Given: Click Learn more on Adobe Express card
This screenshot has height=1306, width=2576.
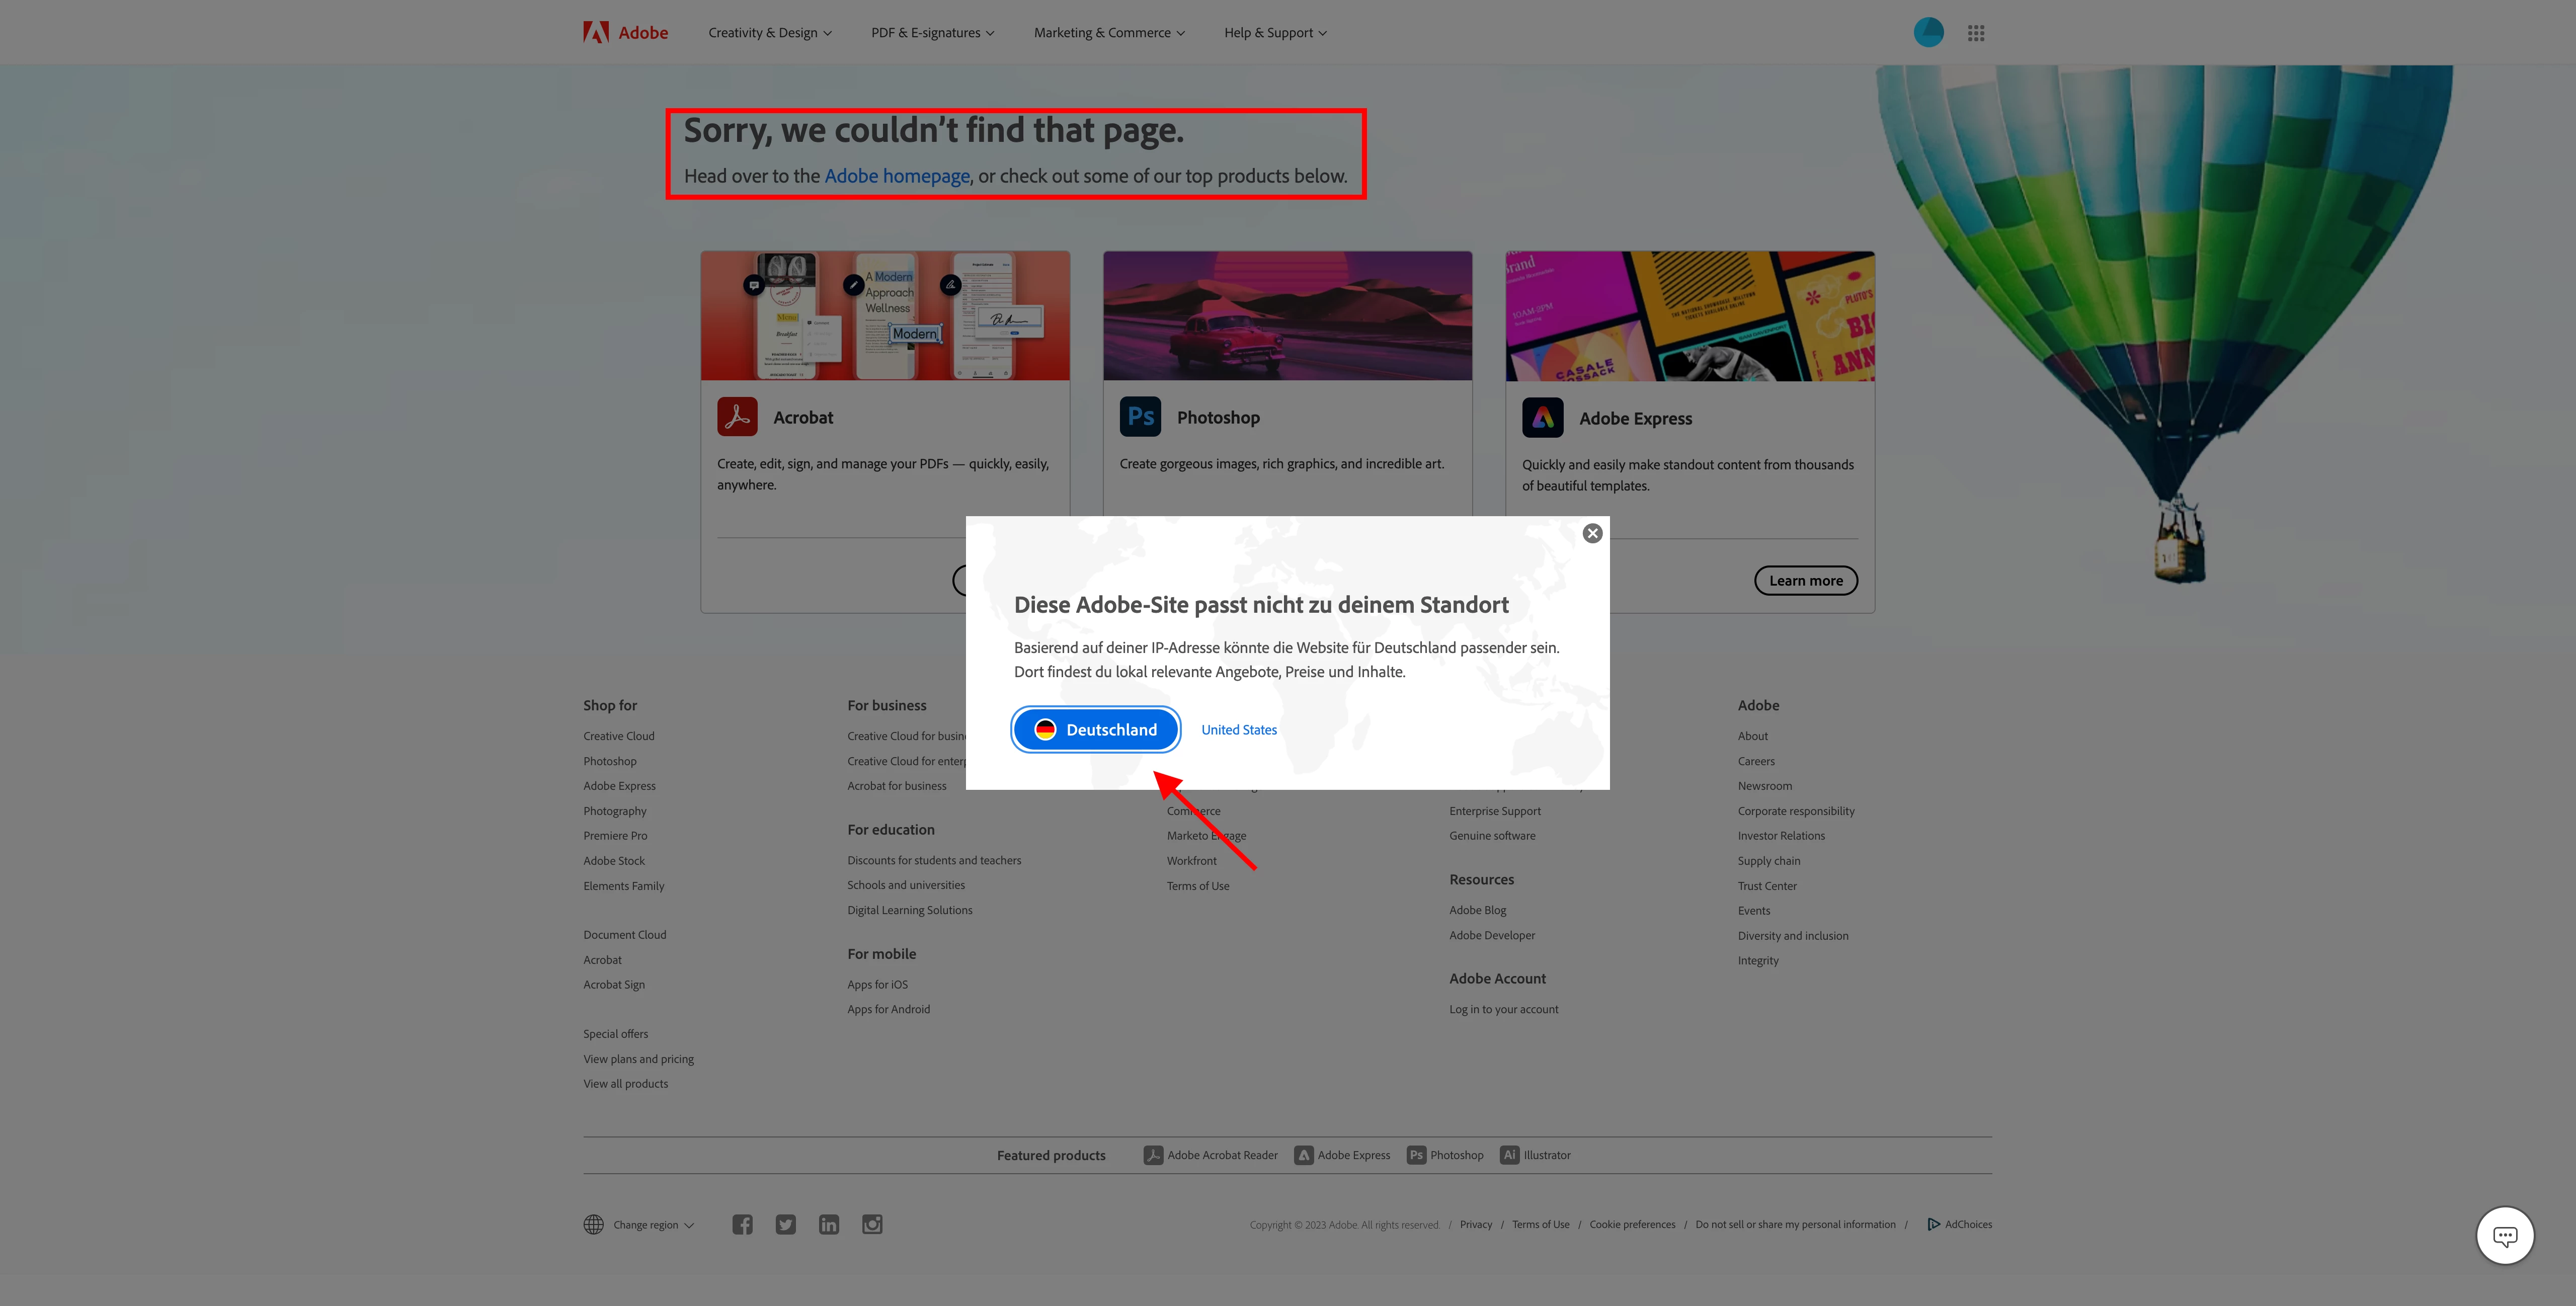Looking at the screenshot, I should click(1805, 581).
